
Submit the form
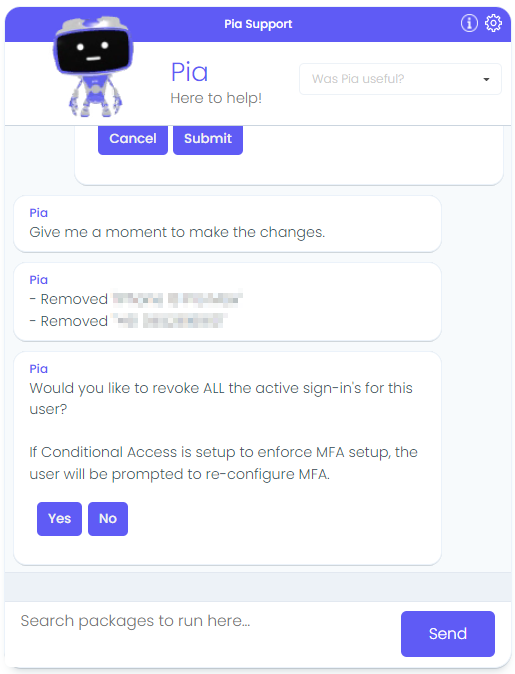click(208, 139)
